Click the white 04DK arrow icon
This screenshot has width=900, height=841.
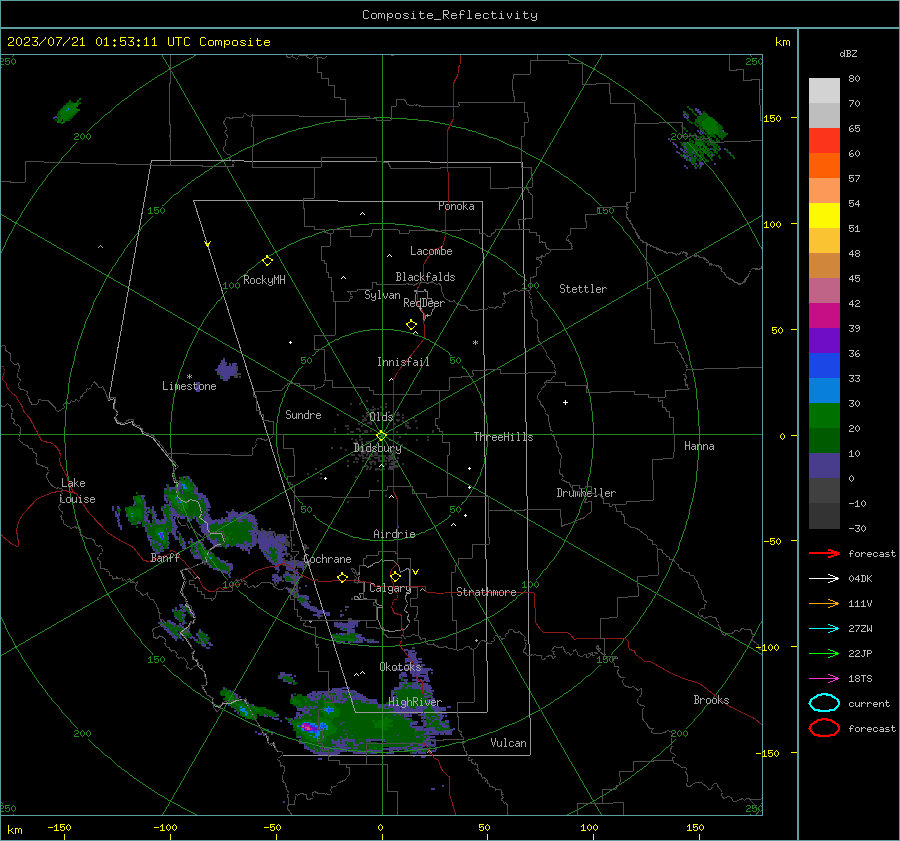(x=824, y=579)
